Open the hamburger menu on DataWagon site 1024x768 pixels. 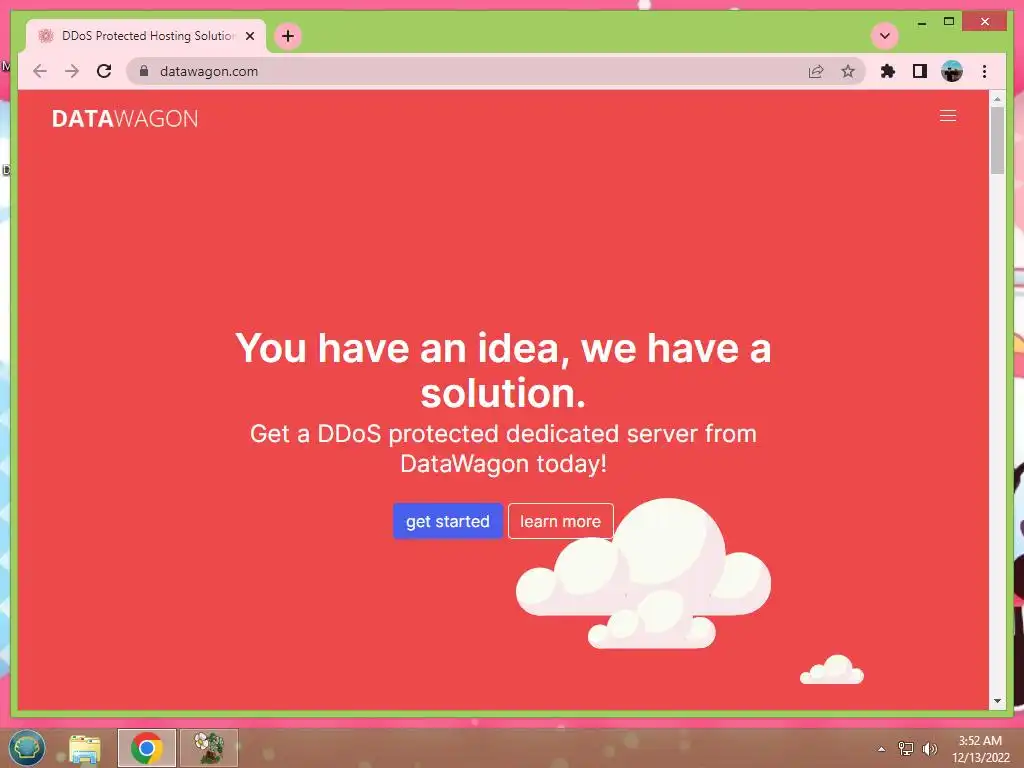coord(948,116)
